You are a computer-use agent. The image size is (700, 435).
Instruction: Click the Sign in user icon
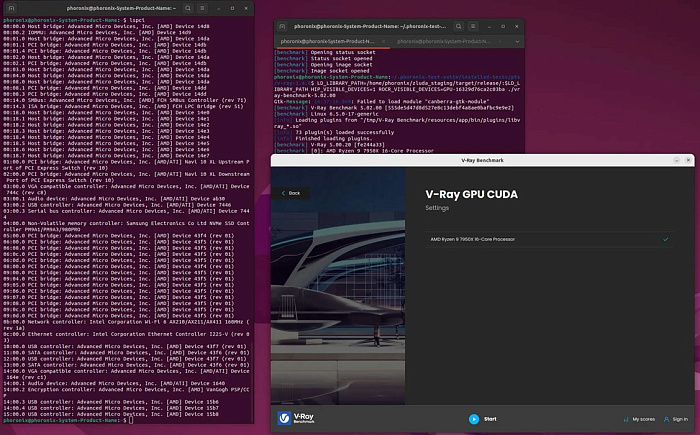click(667, 419)
